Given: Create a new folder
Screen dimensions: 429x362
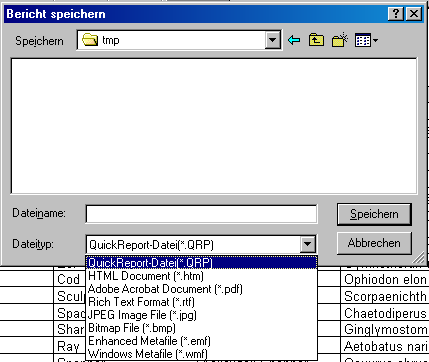Looking at the screenshot, I should pos(340,40).
